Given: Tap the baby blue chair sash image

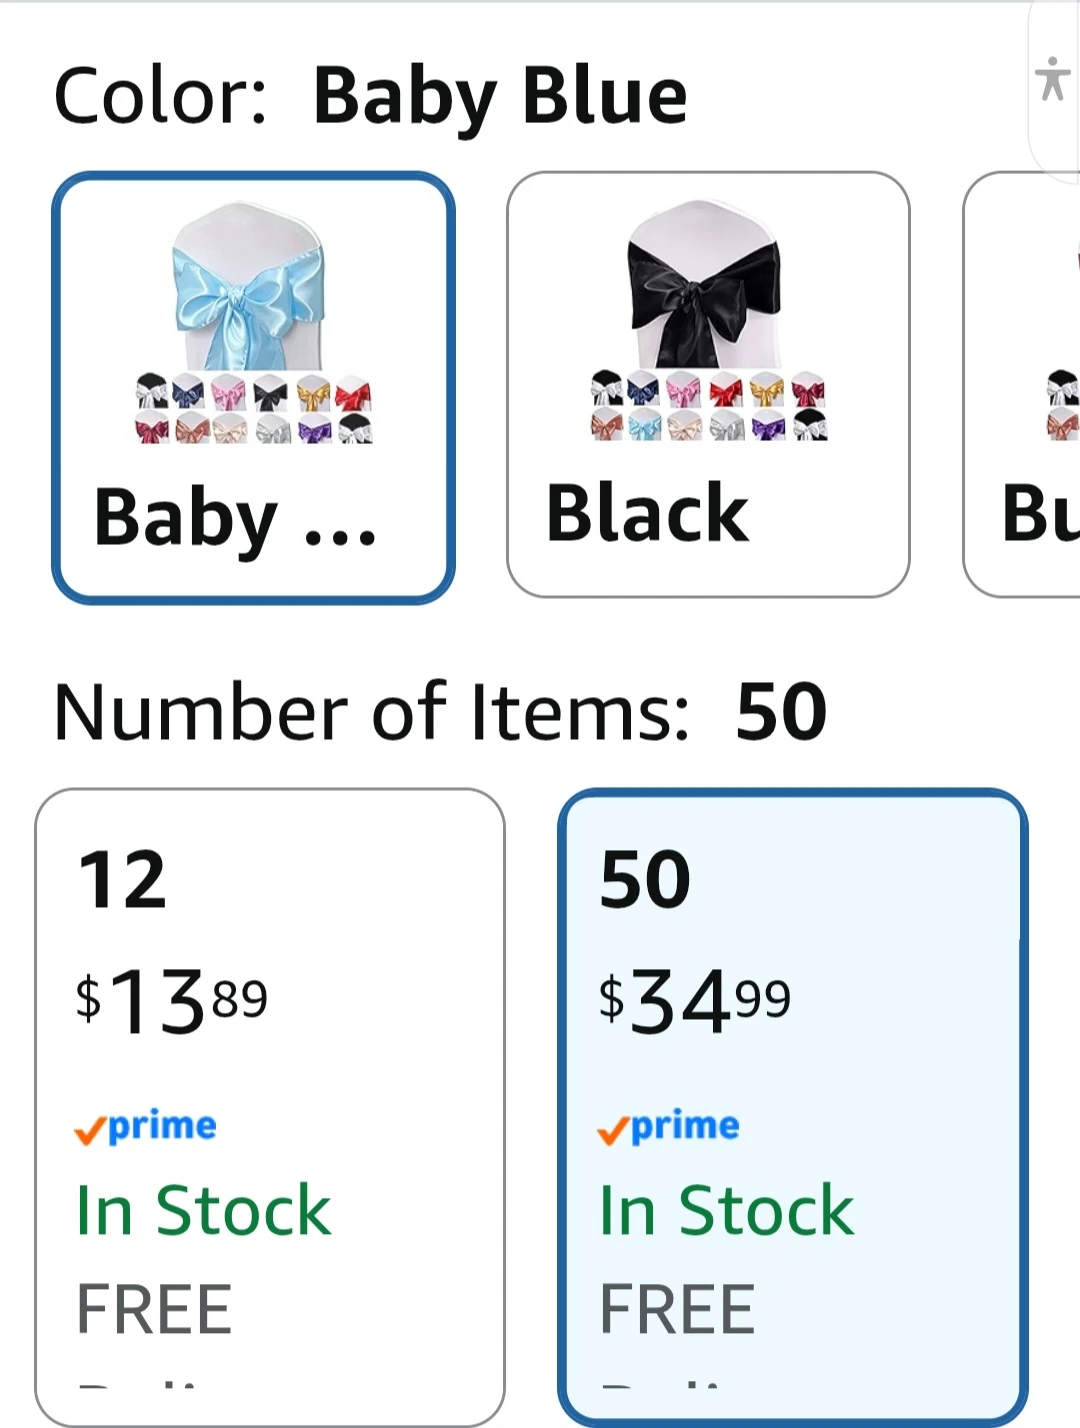Looking at the screenshot, I should pyautogui.click(x=249, y=285).
